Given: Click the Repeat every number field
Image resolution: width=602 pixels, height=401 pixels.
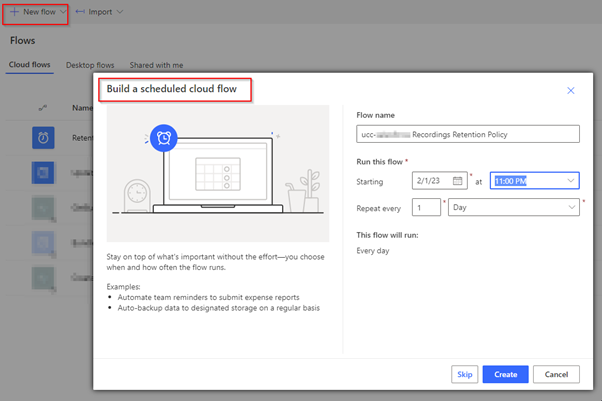Looking at the screenshot, I should [x=427, y=207].
